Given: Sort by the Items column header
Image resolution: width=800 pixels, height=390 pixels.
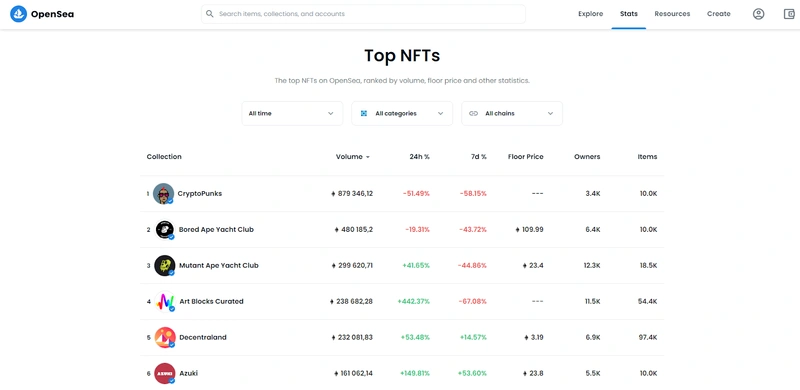Looking at the screenshot, I should (x=647, y=157).
